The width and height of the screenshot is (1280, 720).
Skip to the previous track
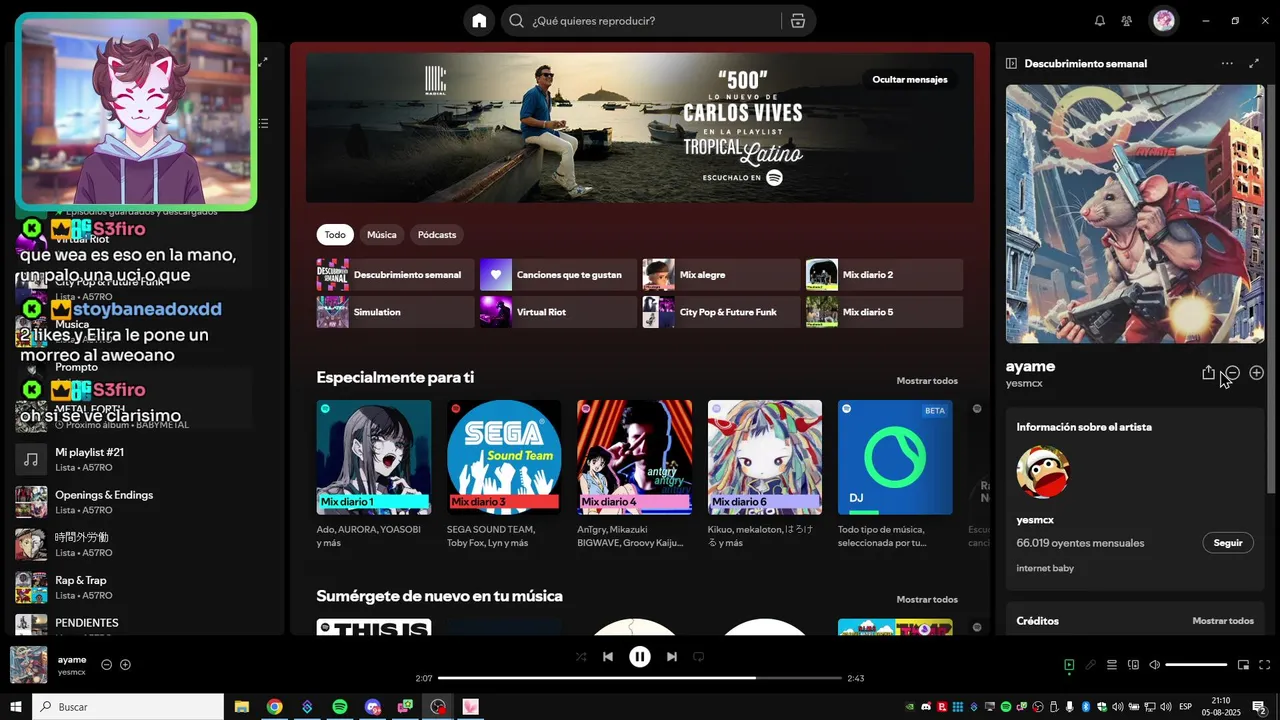pyautogui.click(x=608, y=657)
